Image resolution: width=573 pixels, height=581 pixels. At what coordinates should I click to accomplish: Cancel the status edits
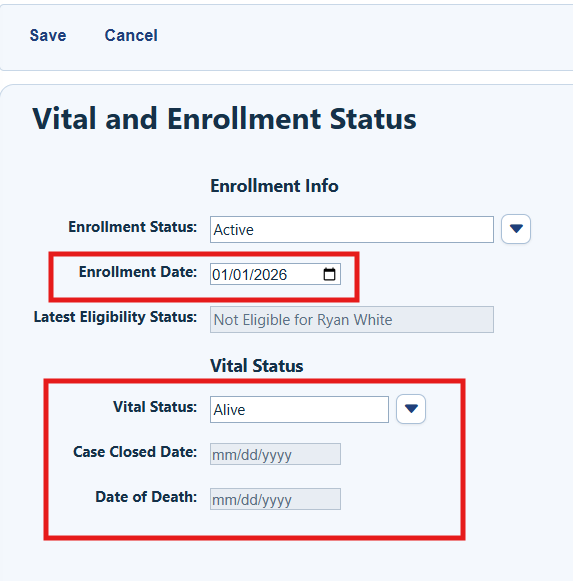click(131, 35)
